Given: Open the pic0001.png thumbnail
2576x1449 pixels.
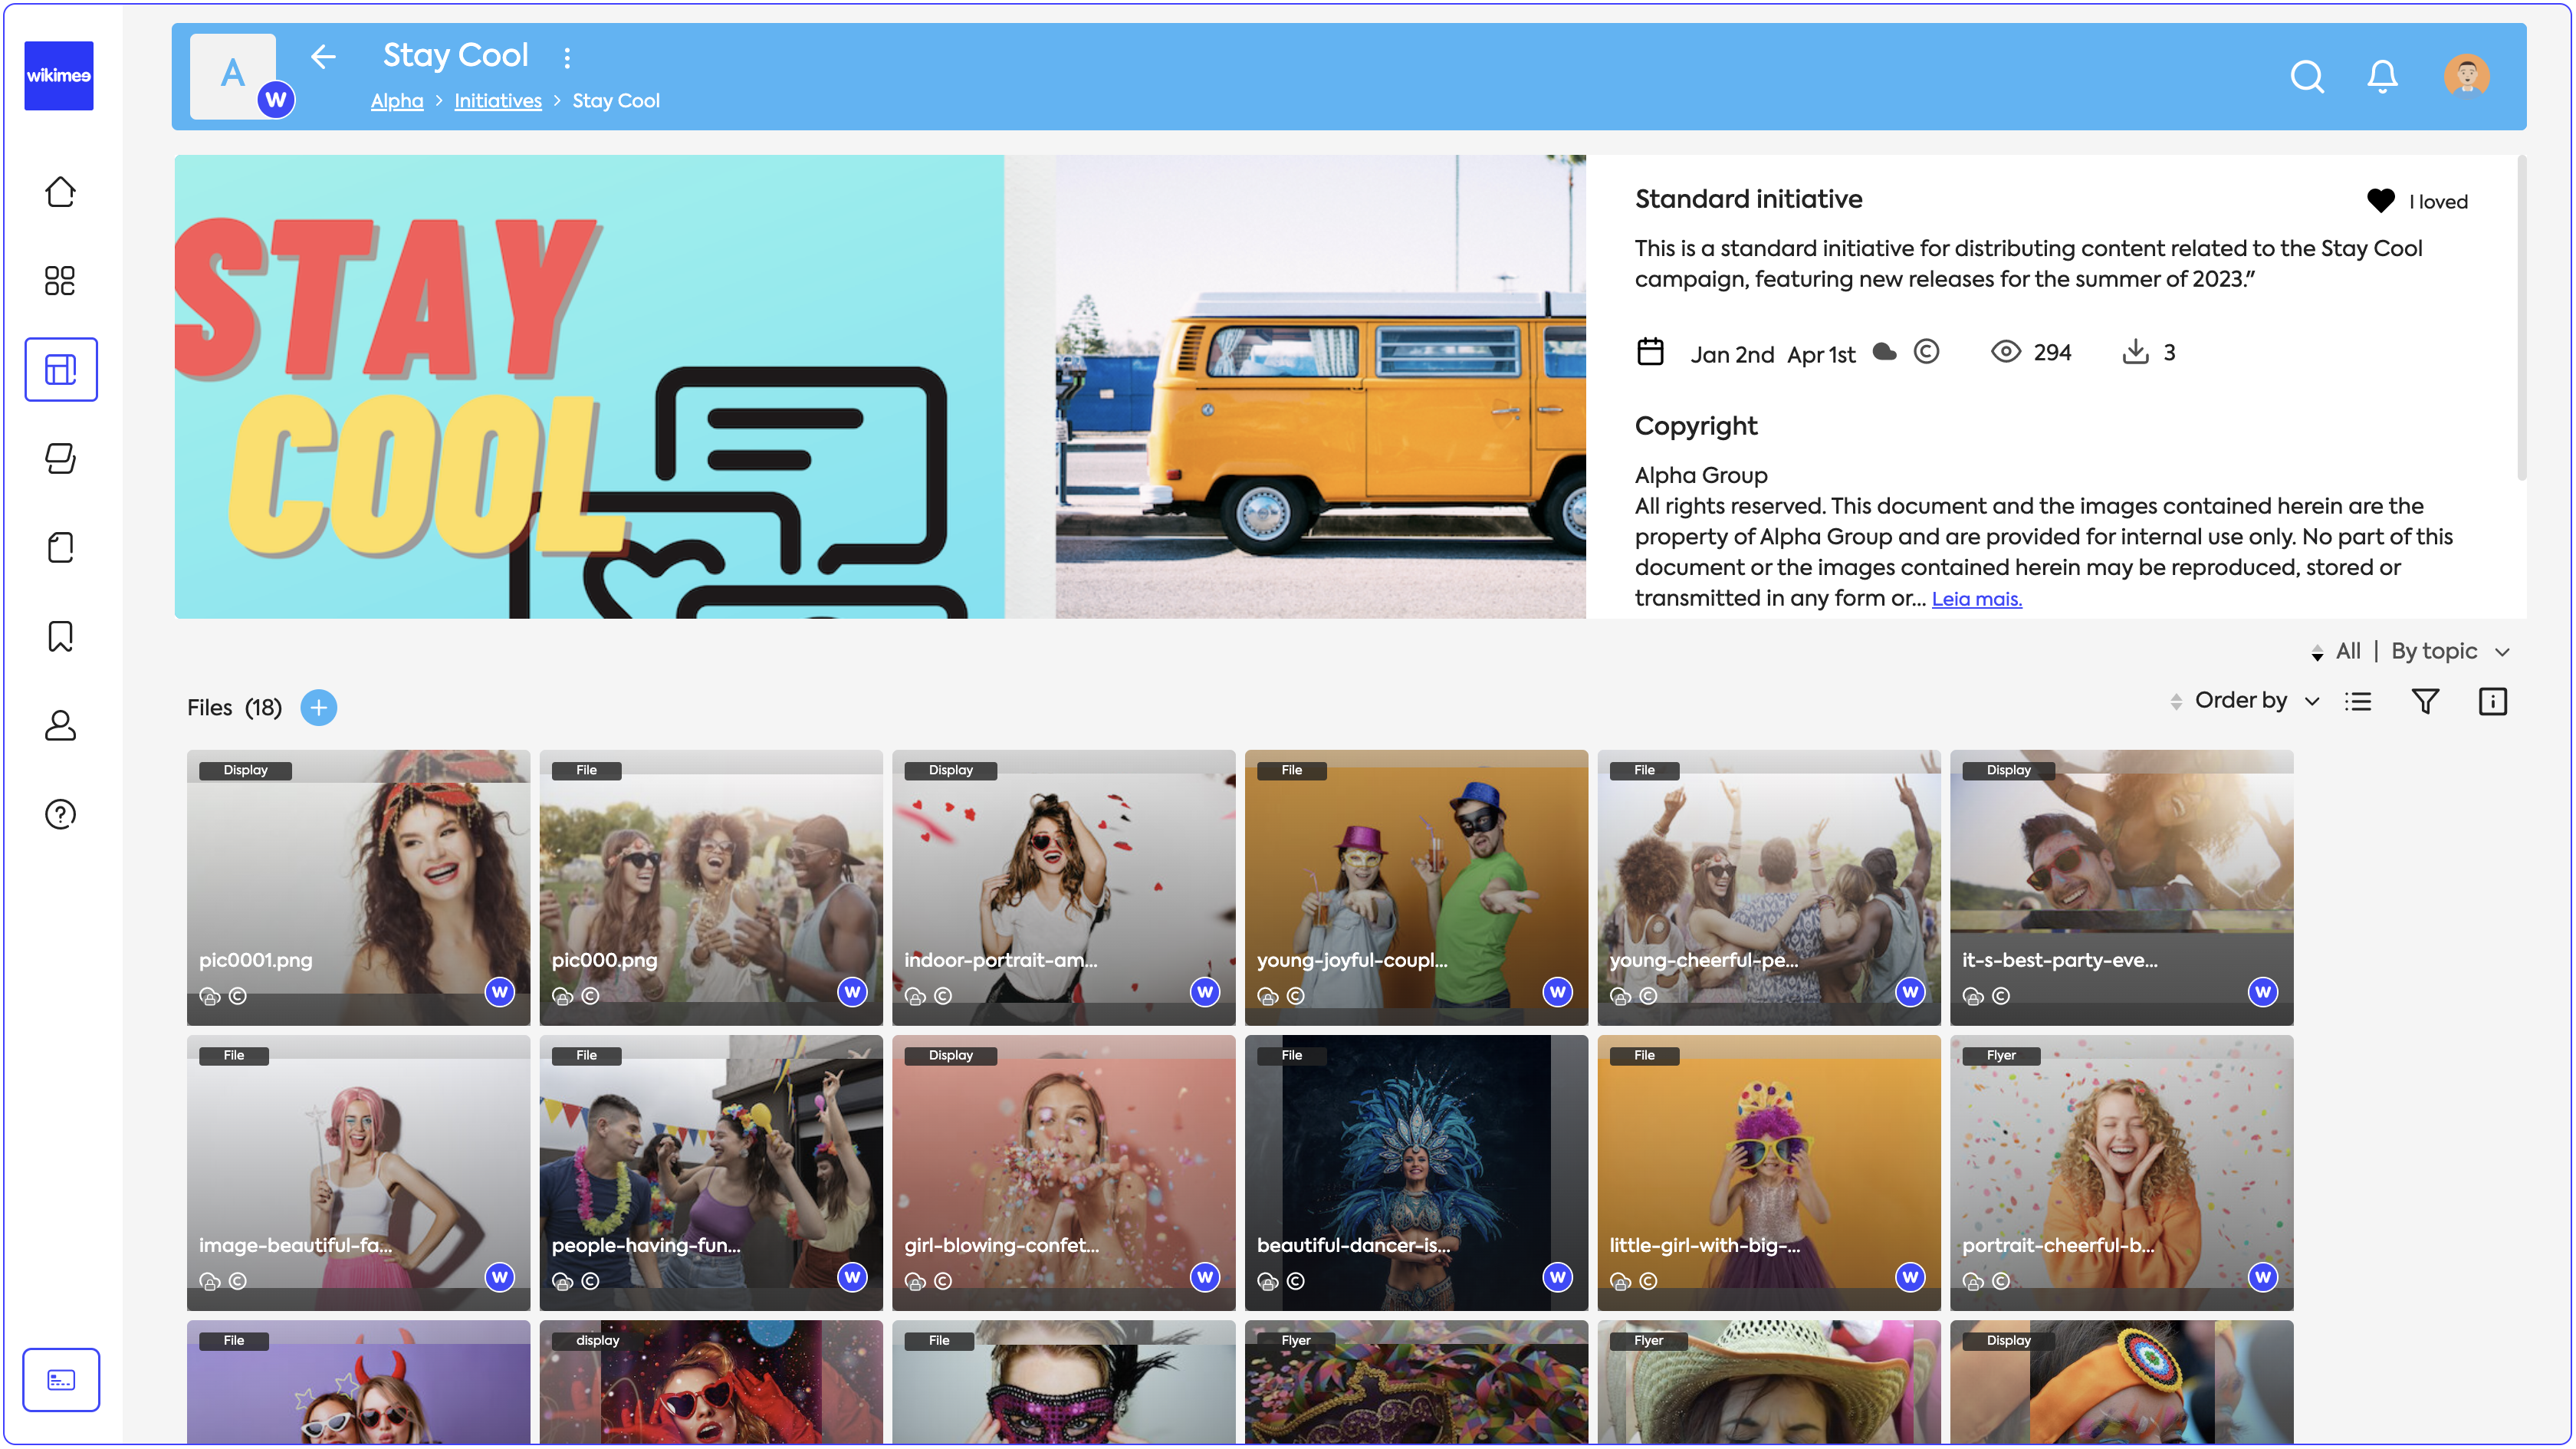Looking at the screenshot, I should point(358,887).
